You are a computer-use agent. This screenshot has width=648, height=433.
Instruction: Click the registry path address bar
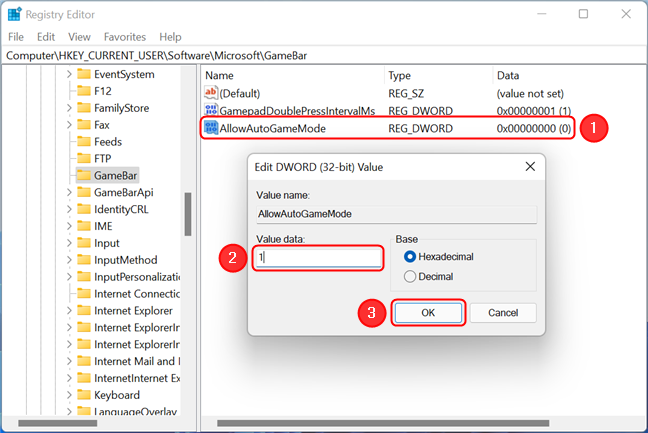324,55
